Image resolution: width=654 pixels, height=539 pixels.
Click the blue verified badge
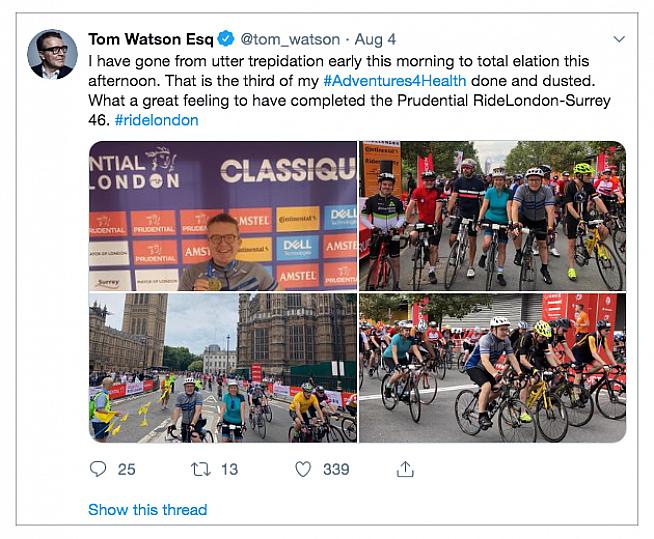click(x=227, y=39)
